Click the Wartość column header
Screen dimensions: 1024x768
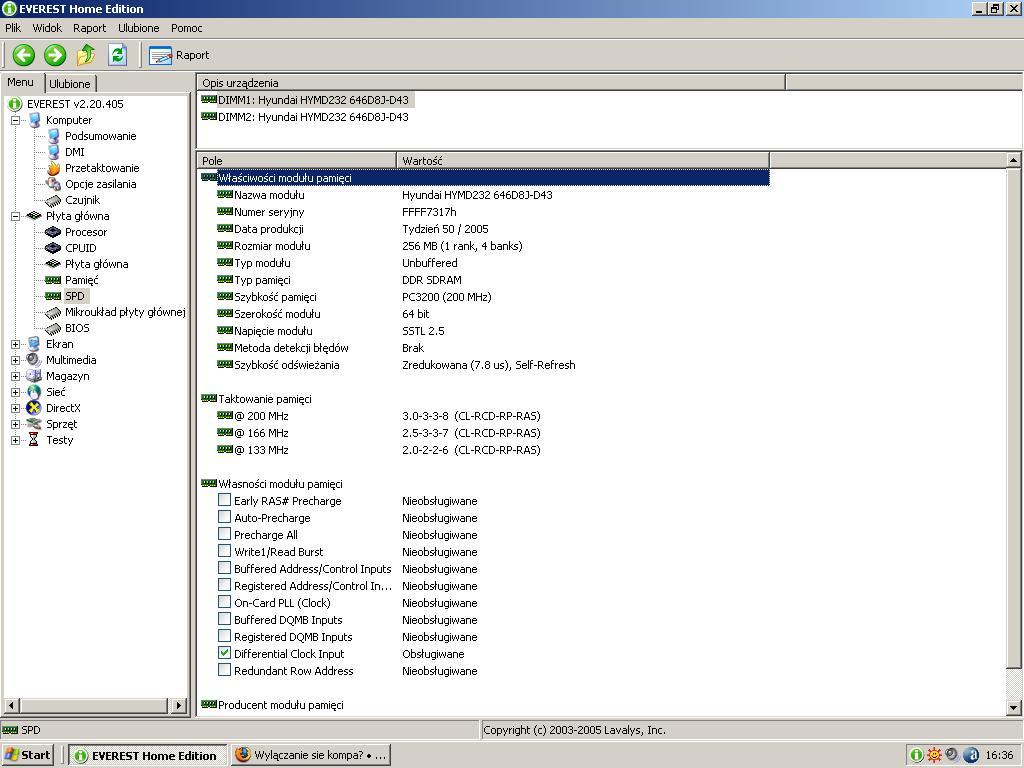(583, 161)
